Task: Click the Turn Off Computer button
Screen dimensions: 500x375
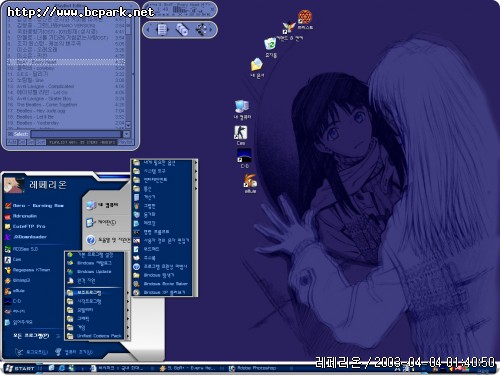Action: (73, 352)
